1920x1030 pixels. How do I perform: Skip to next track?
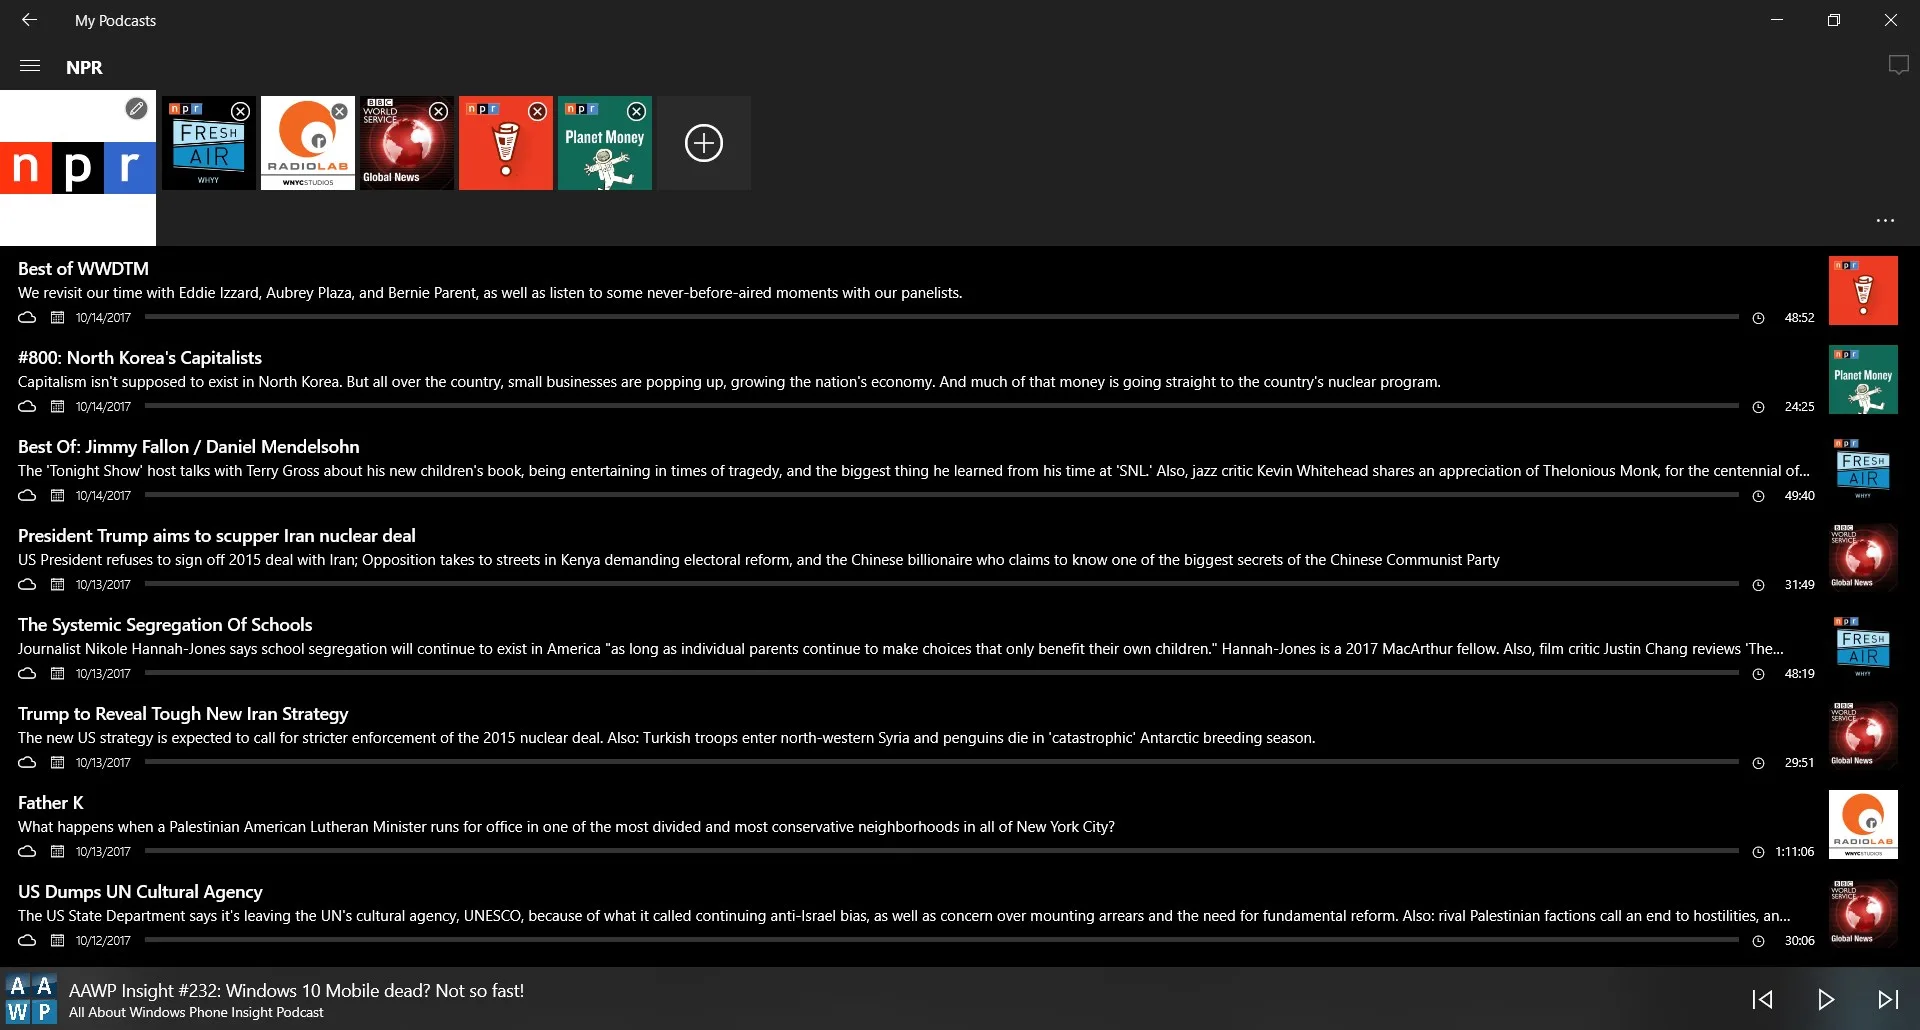pyautogui.click(x=1888, y=999)
